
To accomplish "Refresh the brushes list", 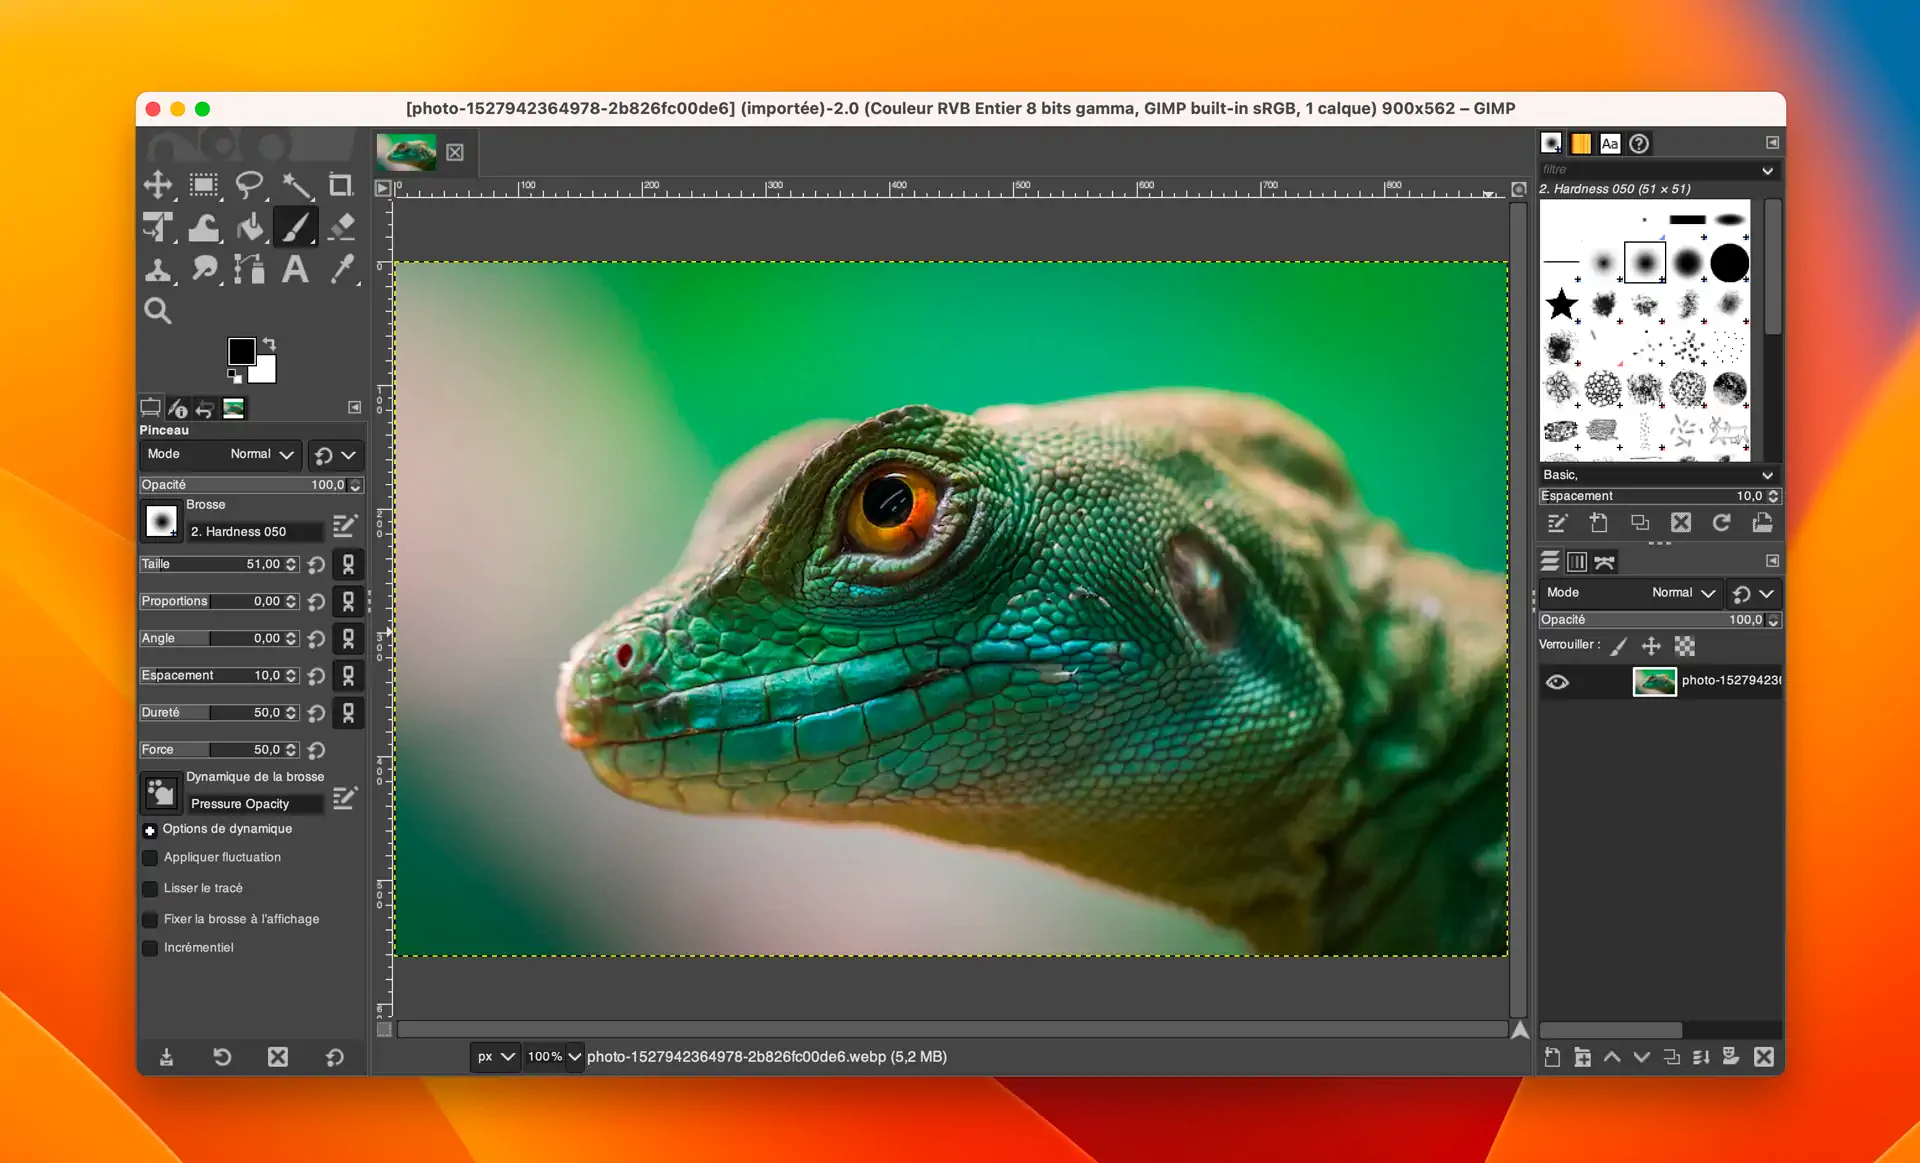I will pyautogui.click(x=1721, y=523).
